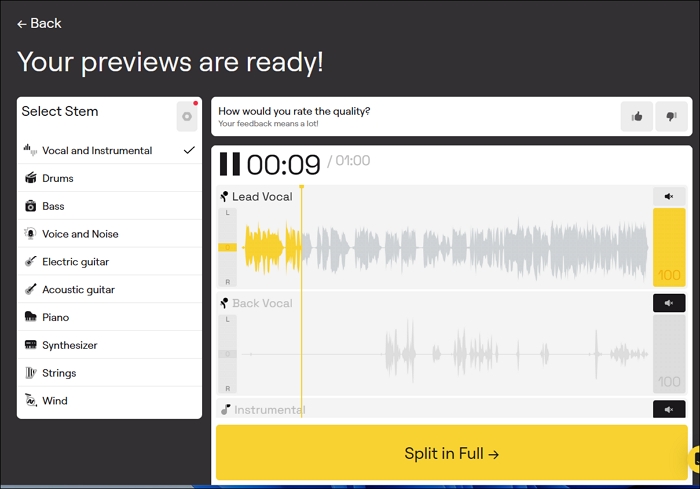Viewport: 700px width, 489px height.
Task: Select the Piano stem icon
Action: tap(32, 317)
